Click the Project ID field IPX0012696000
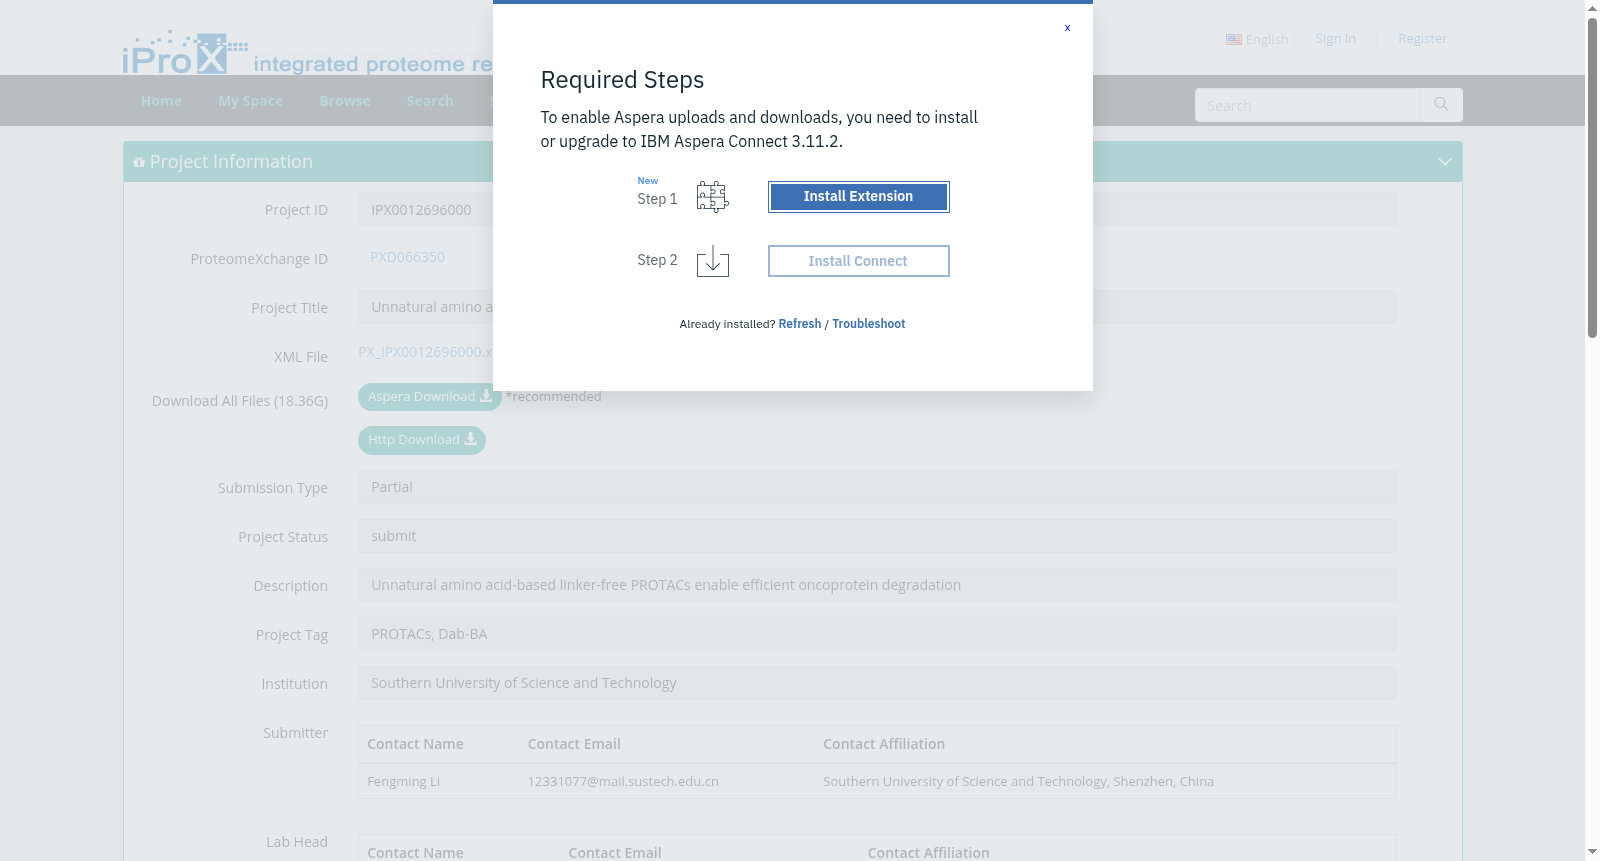Viewport: 1600px width, 861px height. (x=877, y=210)
